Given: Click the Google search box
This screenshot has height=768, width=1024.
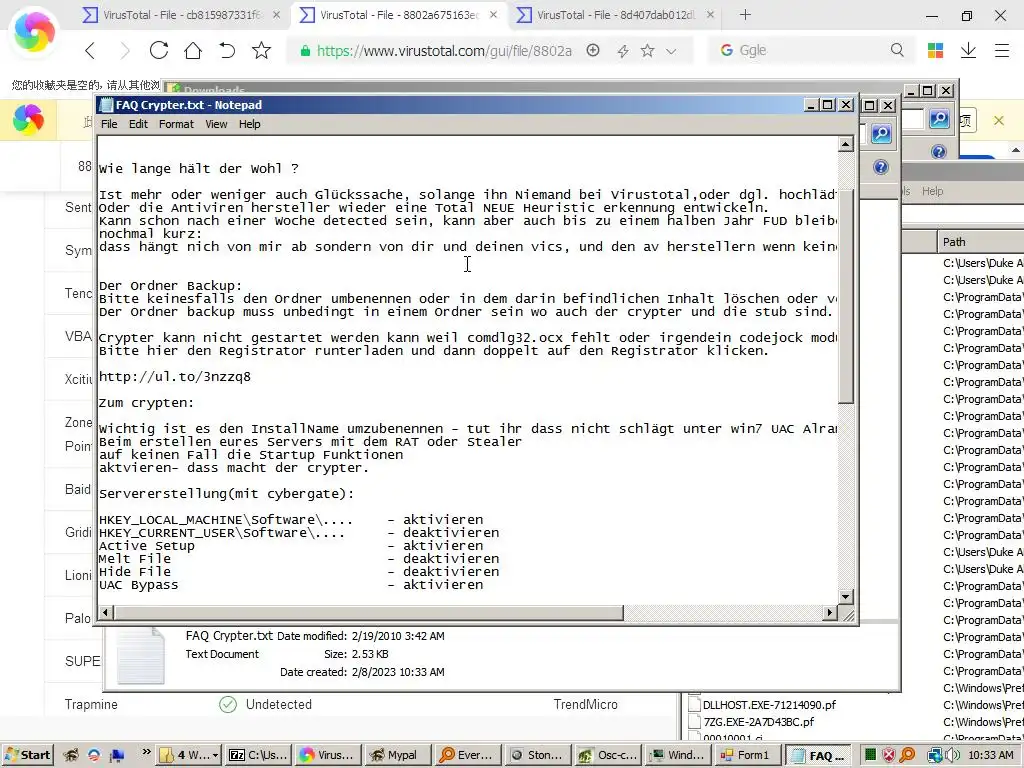Looking at the screenshot, I should 810,50.
